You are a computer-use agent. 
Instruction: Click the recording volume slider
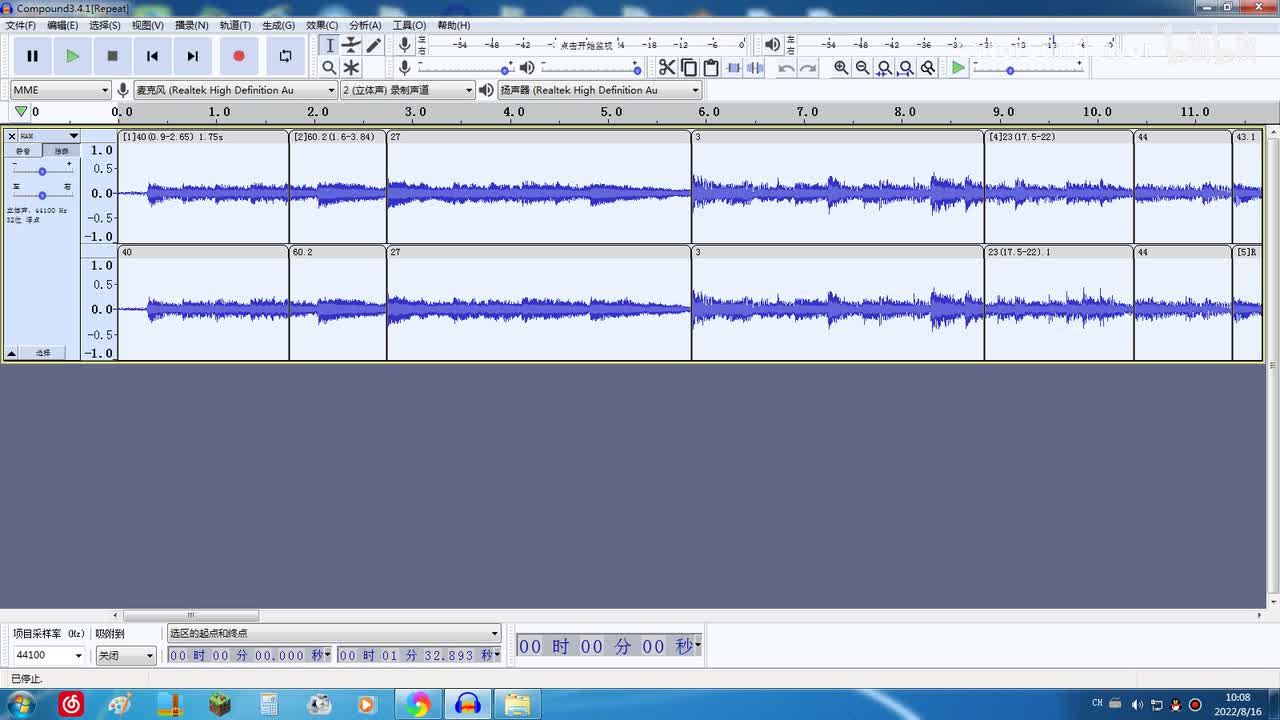[465, 68]
